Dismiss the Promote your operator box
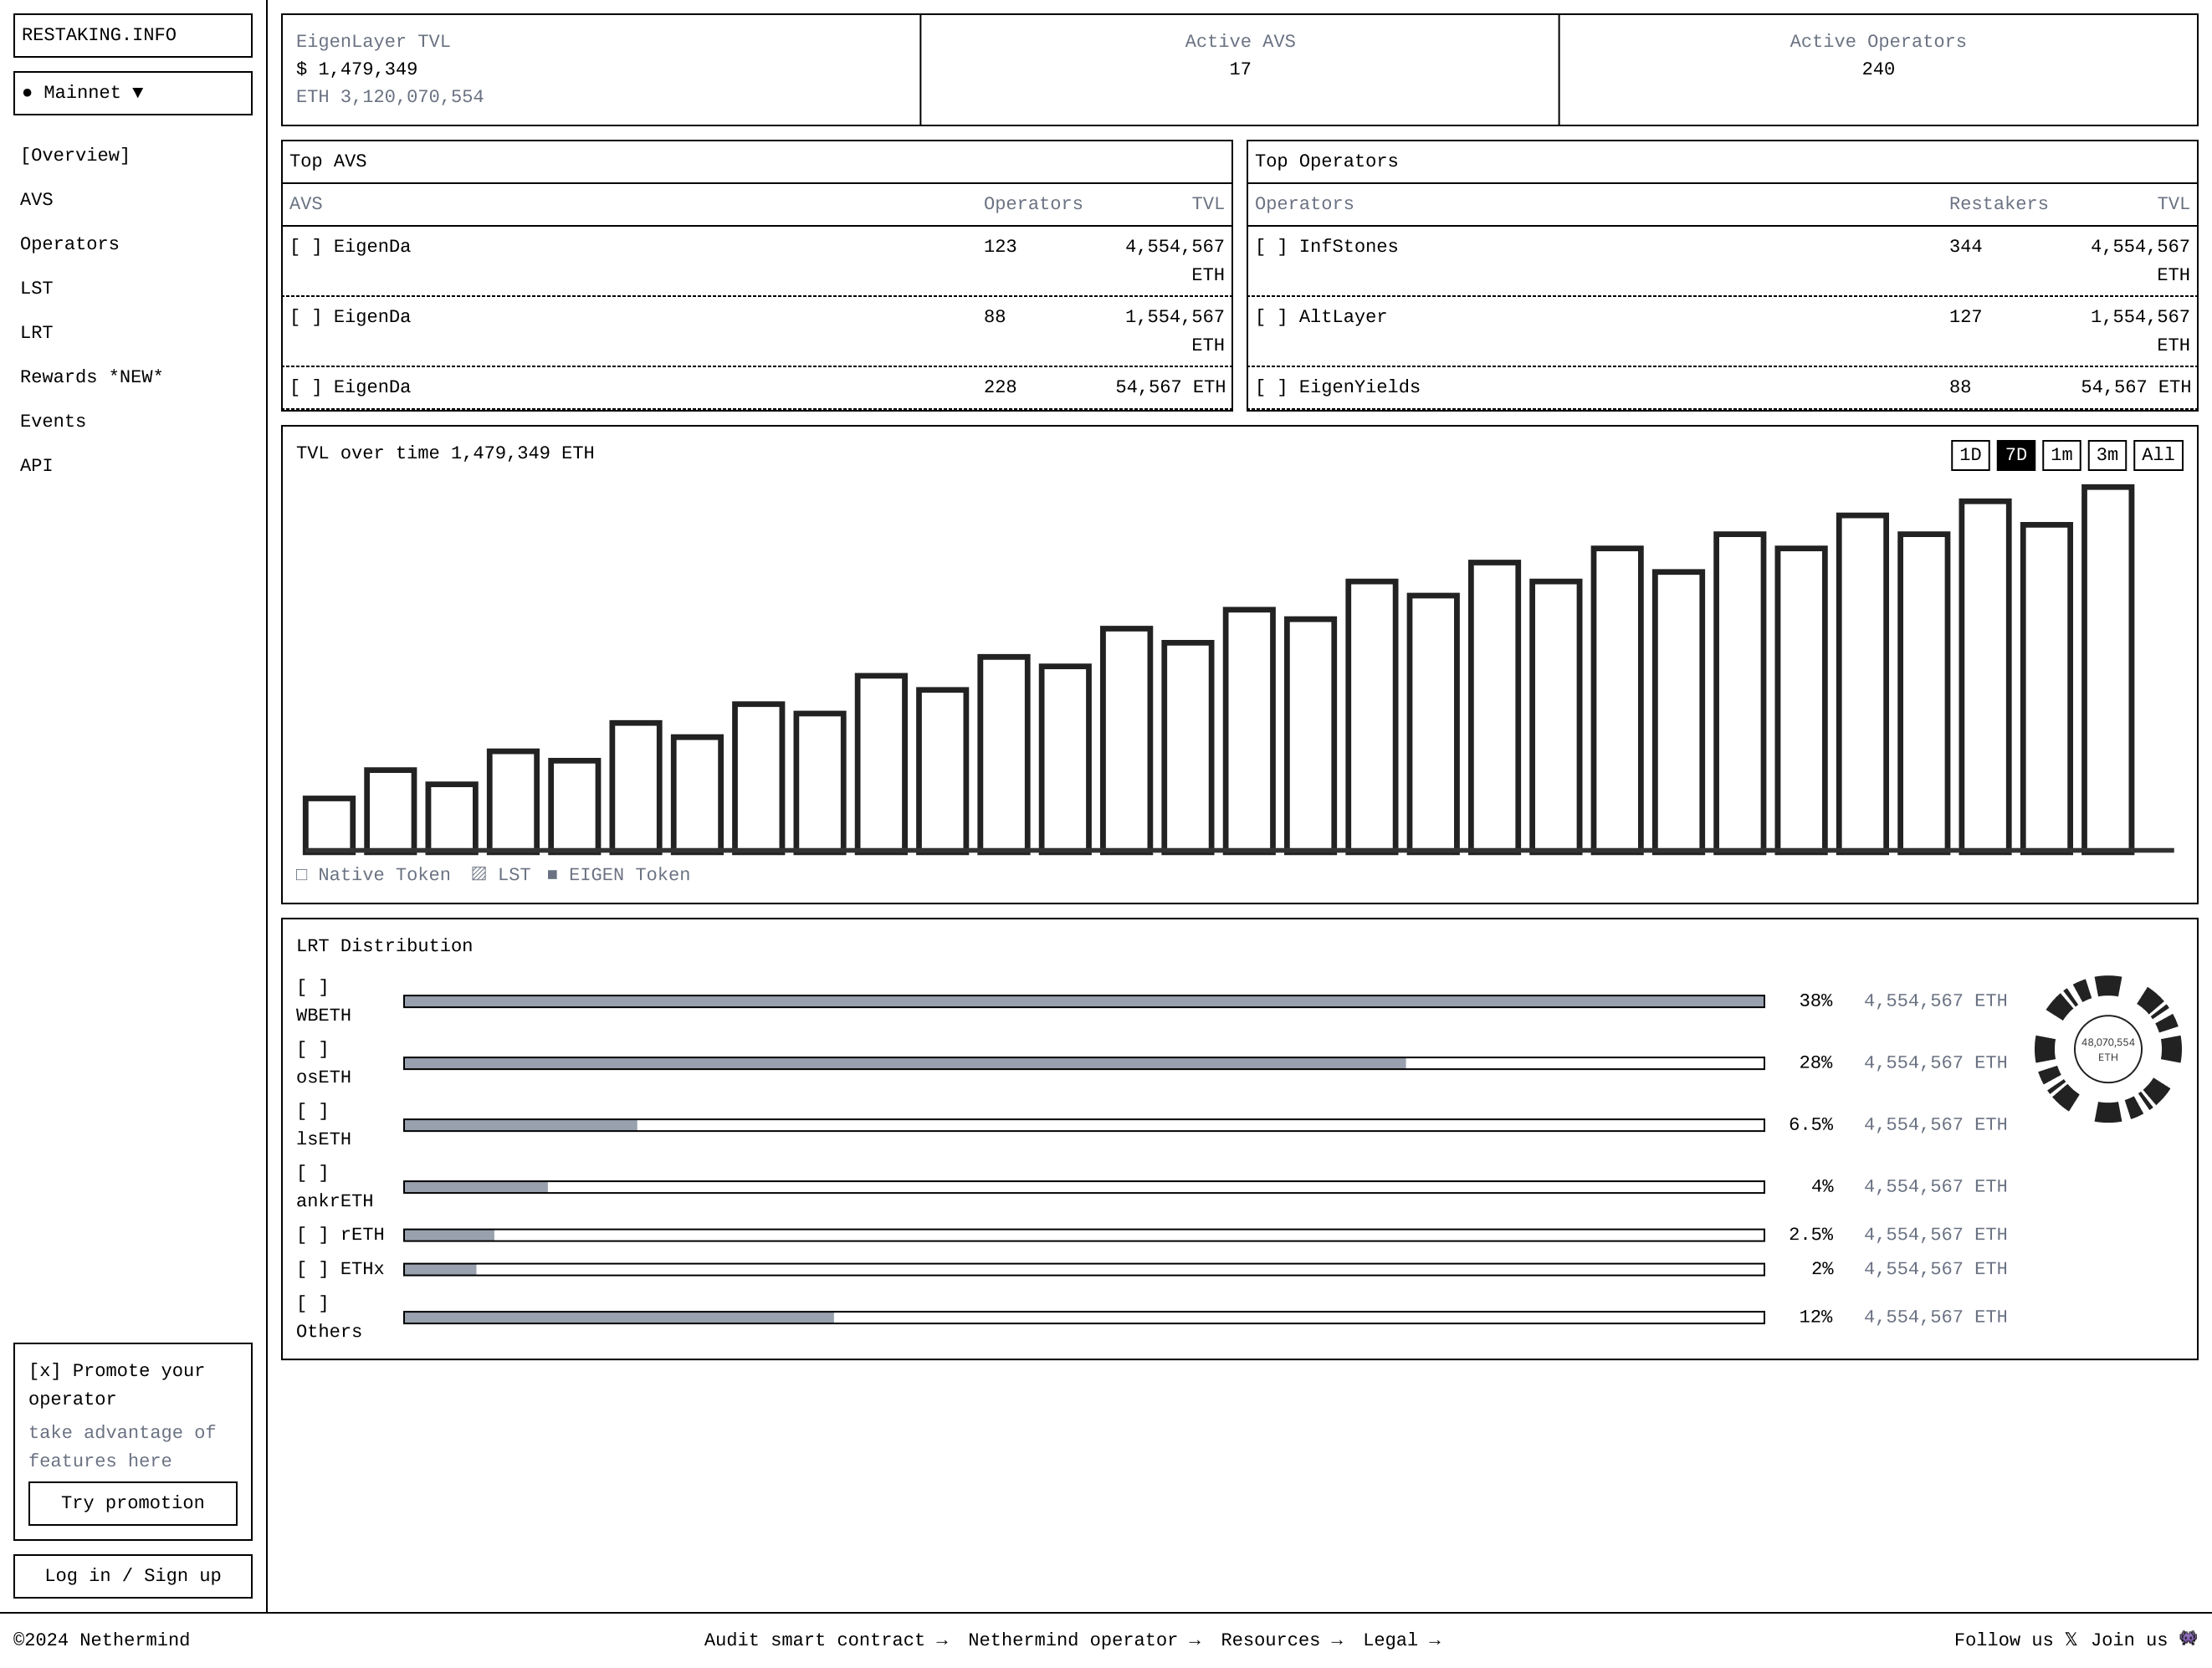 coord(45,1371)
